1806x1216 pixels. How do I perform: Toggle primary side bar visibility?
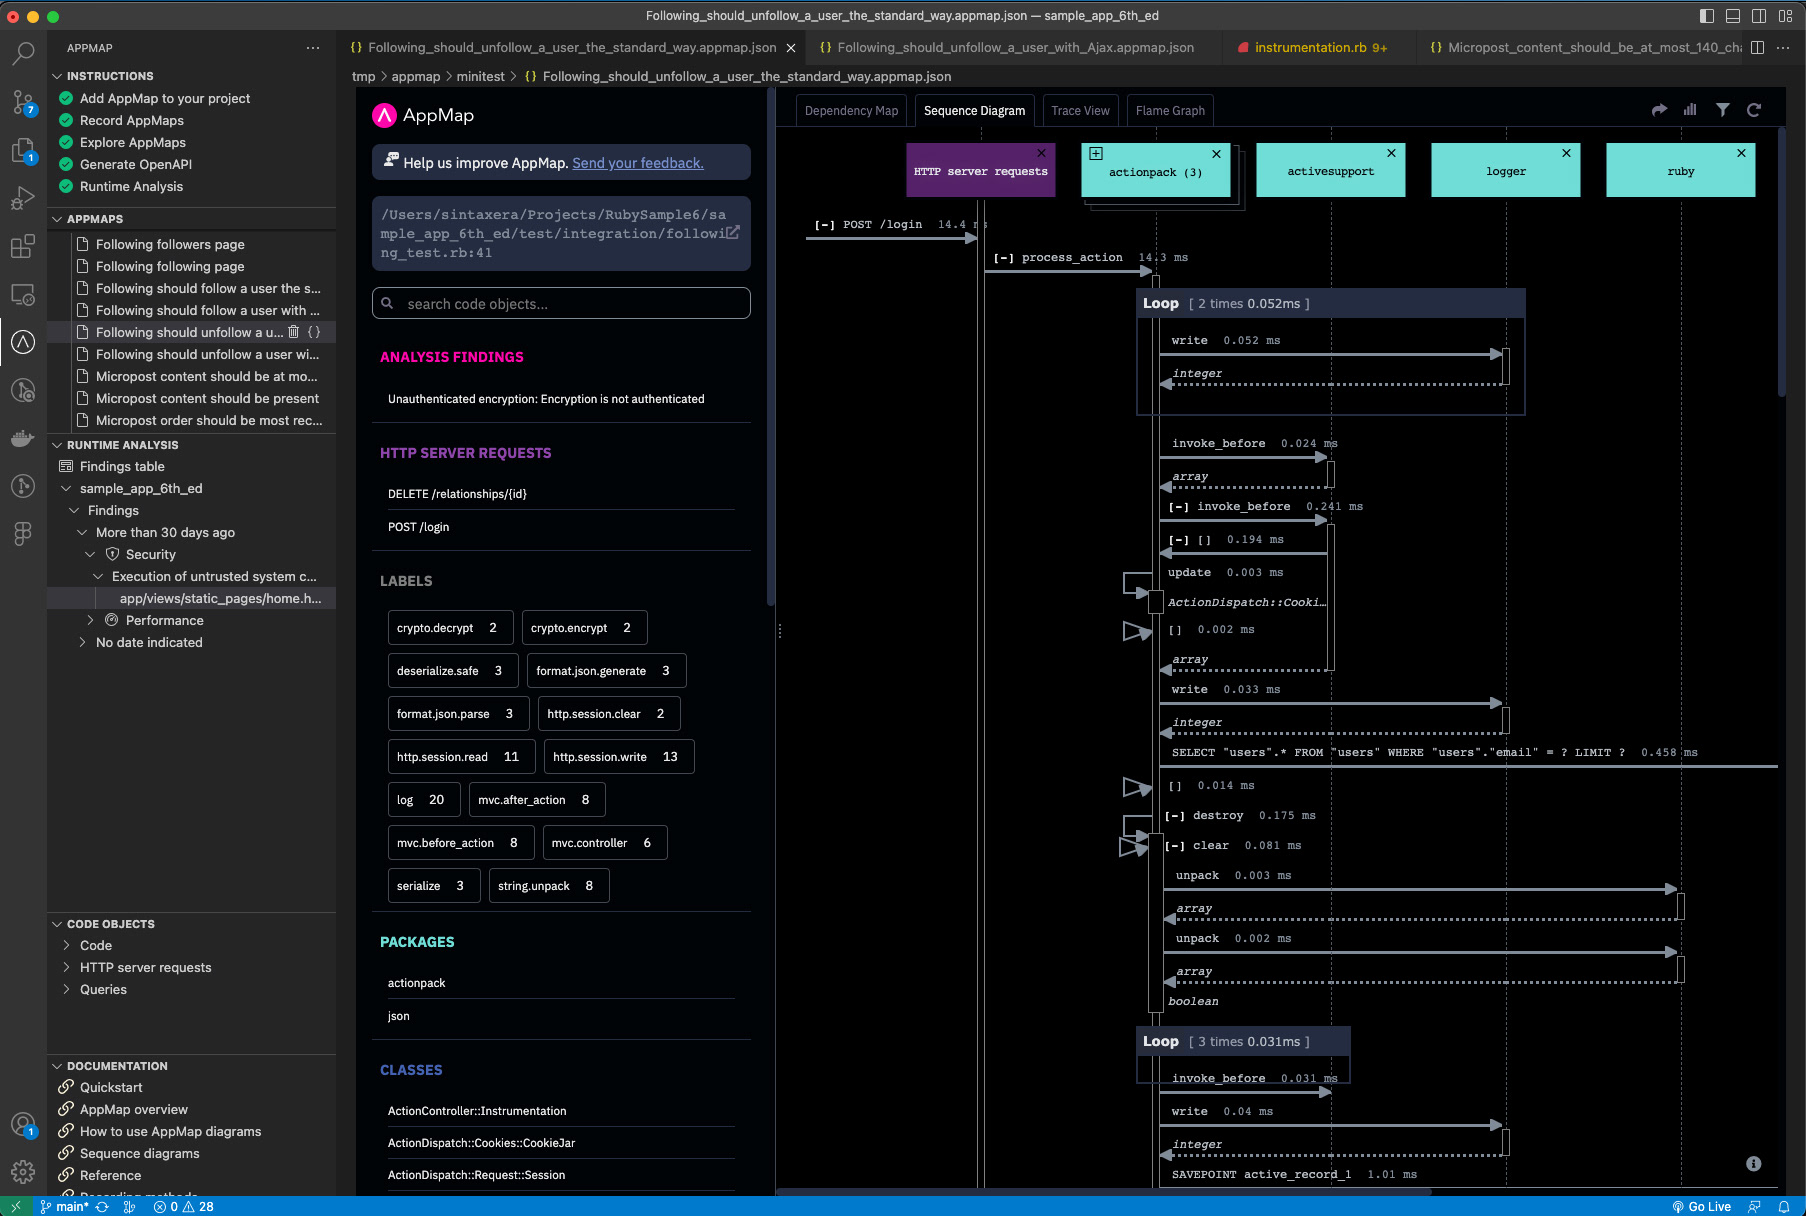click(1707, 16)
